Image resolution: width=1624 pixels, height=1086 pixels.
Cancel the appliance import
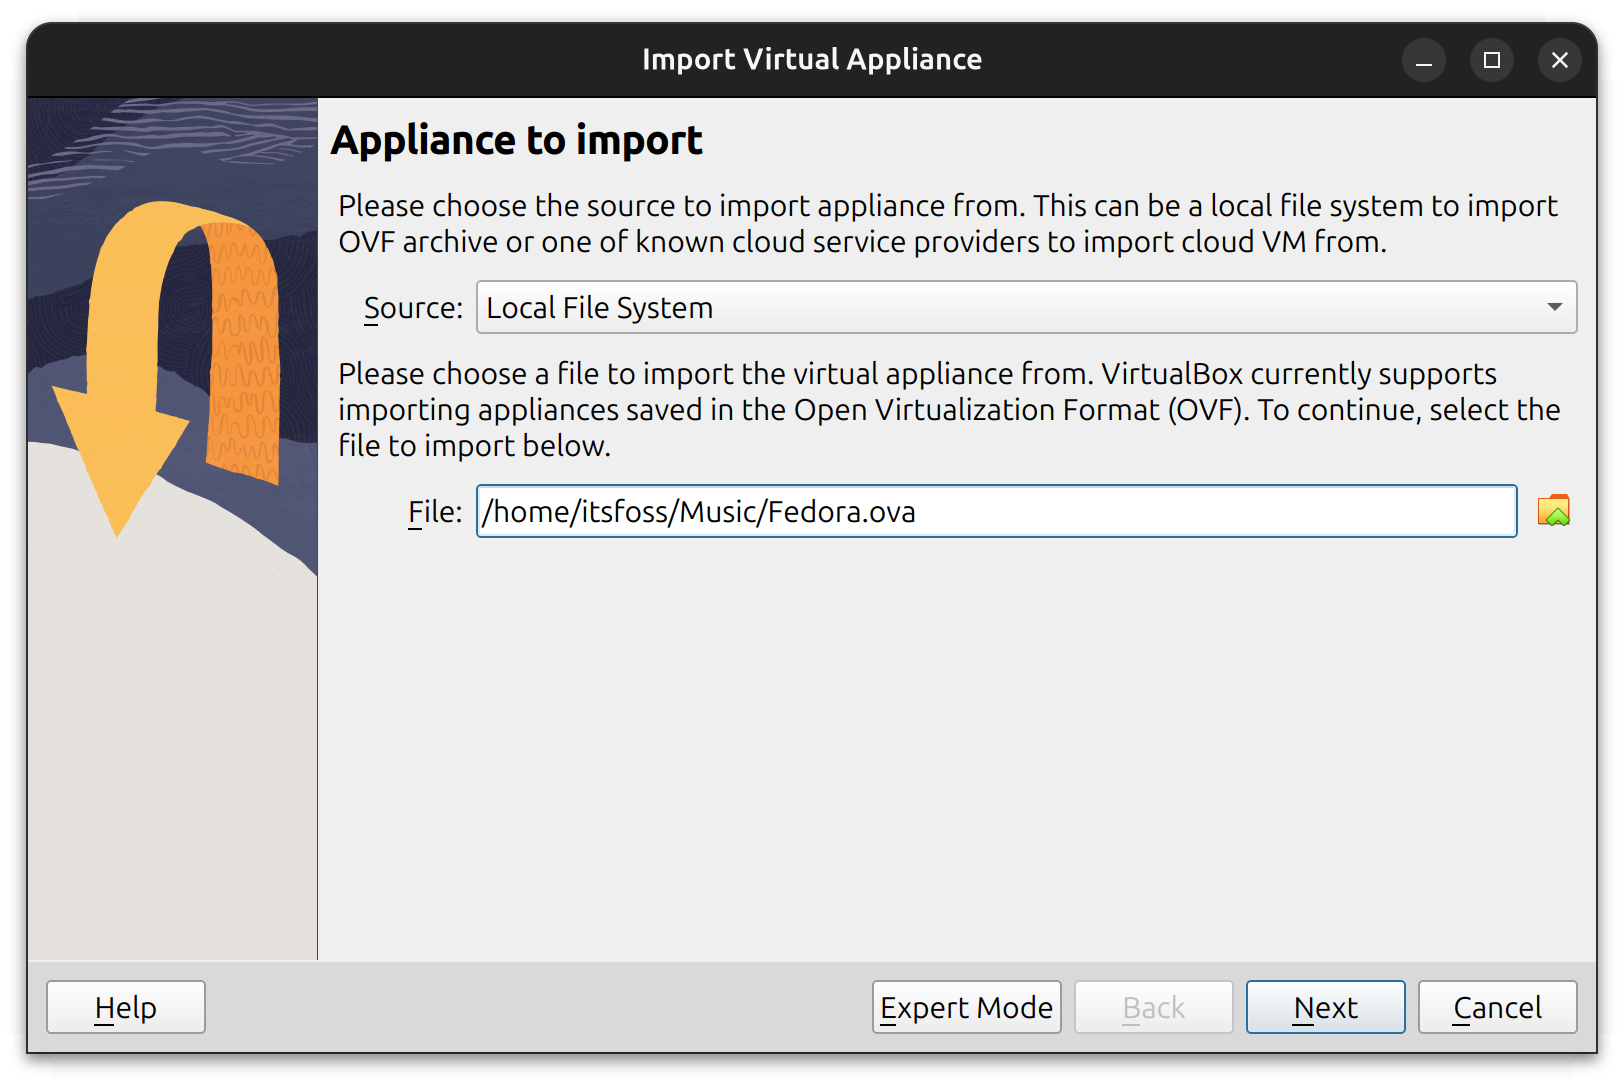(x=1497, y=1007)
